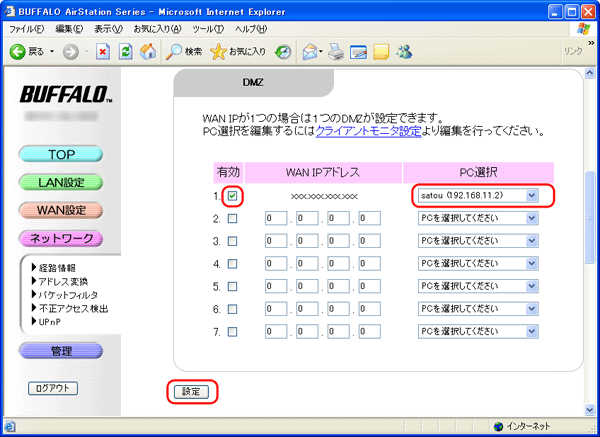The width and height of the screenshot is (600, 437).
Task: Click first octet field in row 2
Action: coord(276,218)
